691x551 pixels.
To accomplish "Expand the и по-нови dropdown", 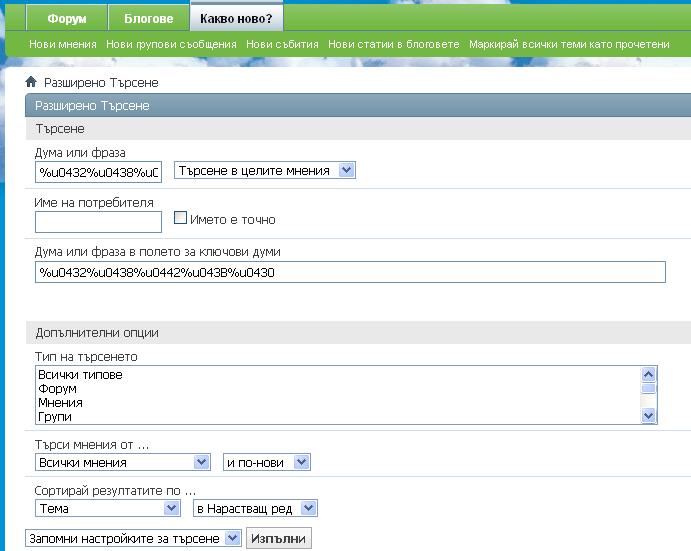I will click(267, 462).
